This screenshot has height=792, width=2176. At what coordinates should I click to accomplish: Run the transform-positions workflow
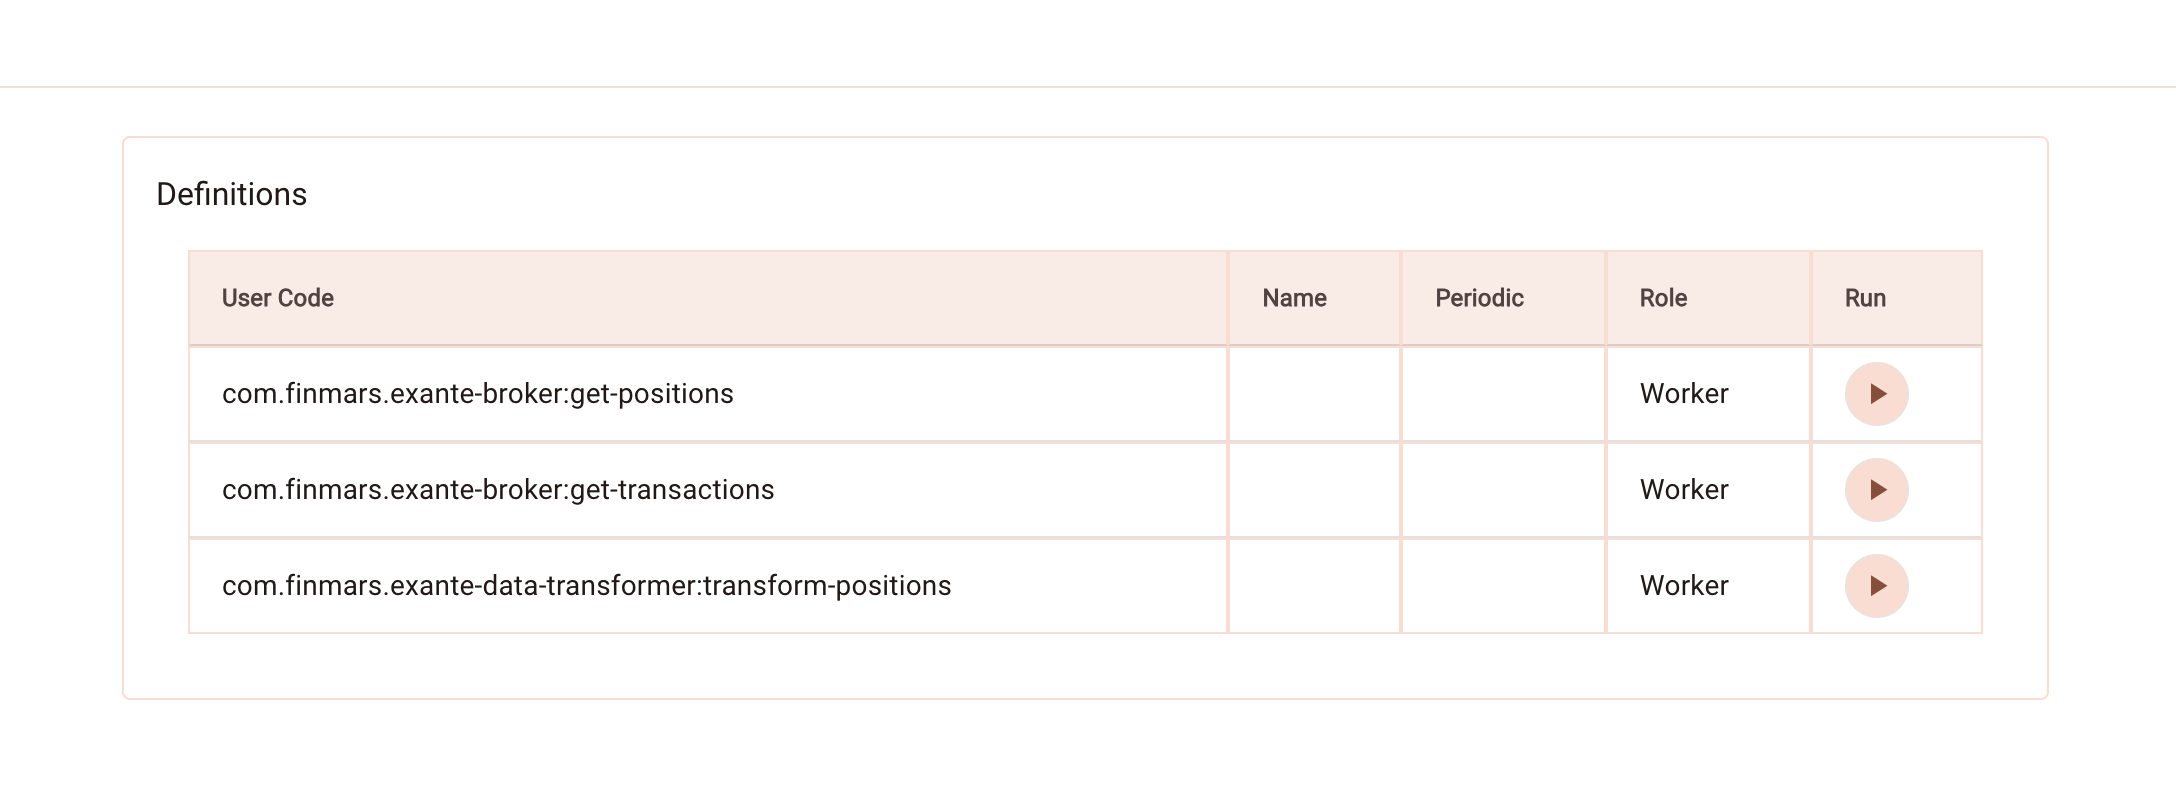1876,586
